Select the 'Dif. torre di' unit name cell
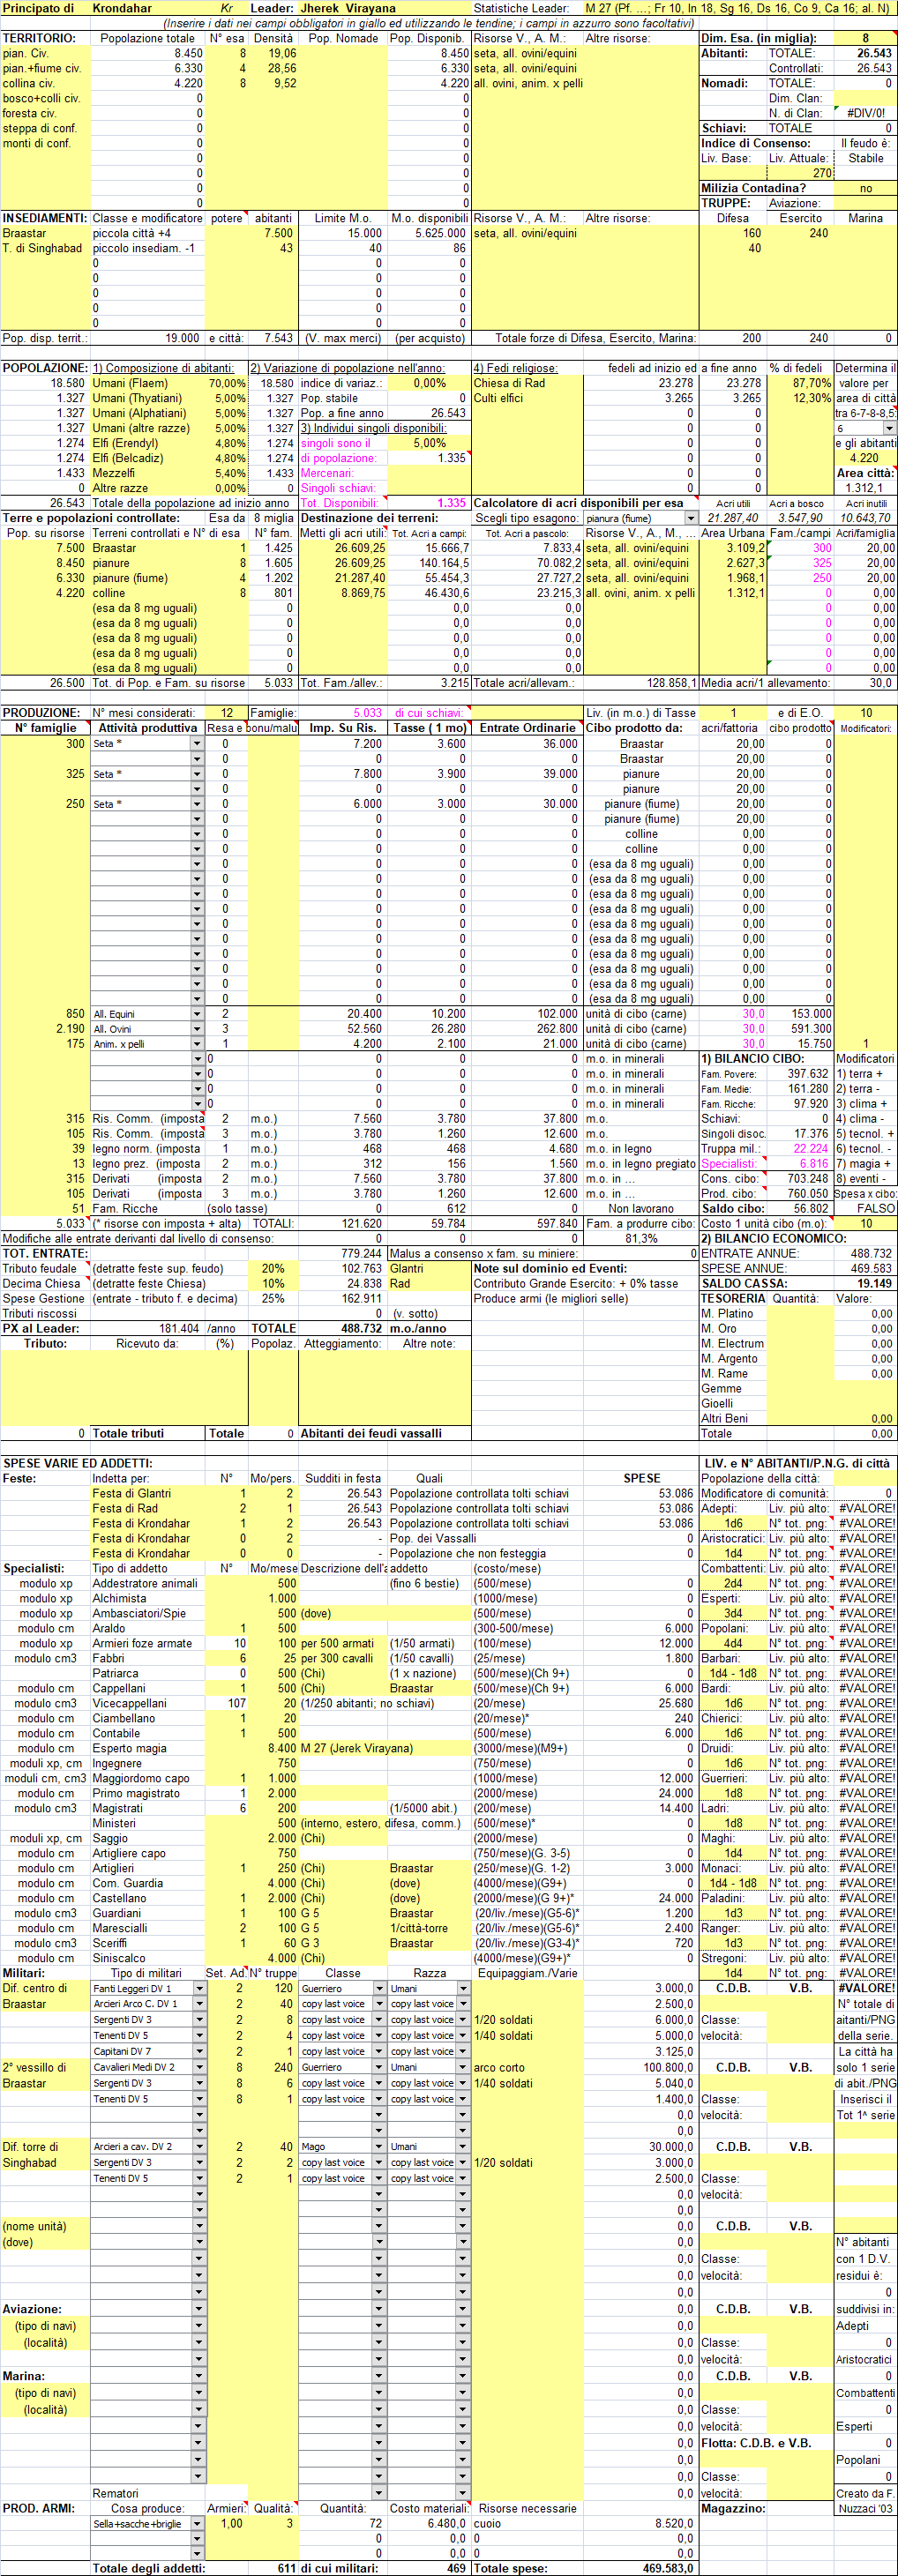 point(45,2146)
